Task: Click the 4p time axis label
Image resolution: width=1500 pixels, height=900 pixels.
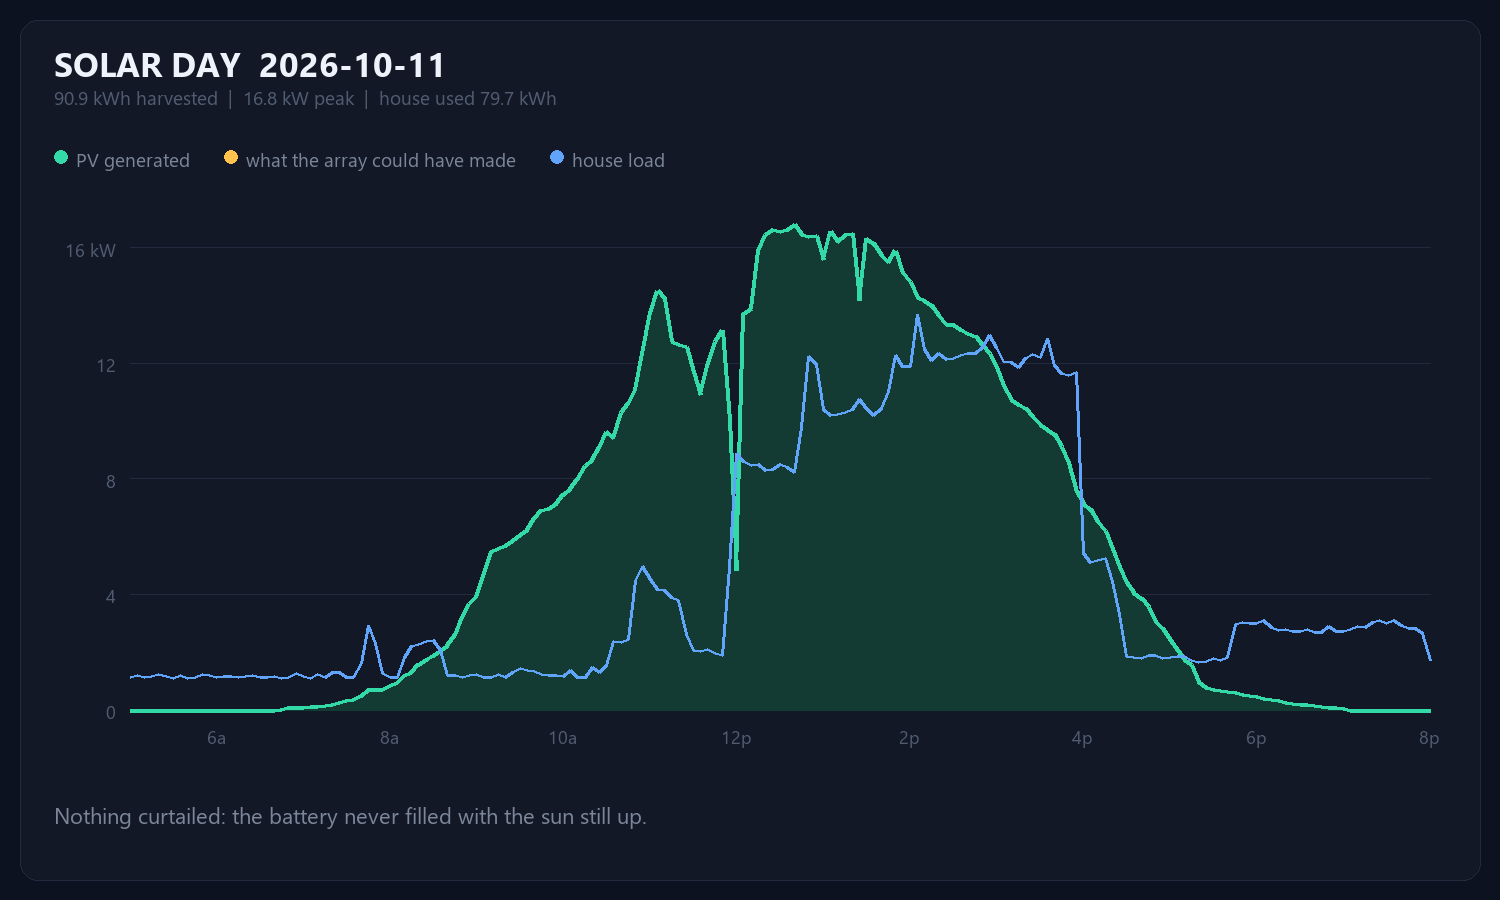Action: 1082,739
